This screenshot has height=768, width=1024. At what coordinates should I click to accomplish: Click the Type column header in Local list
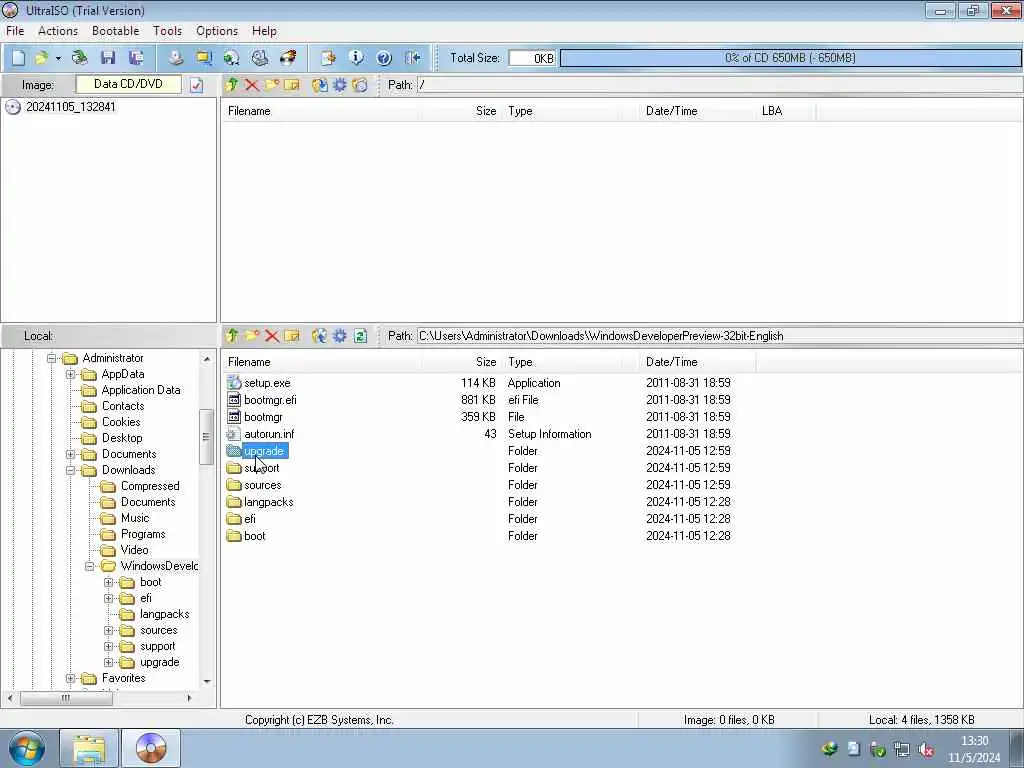(x=571, y=362)
